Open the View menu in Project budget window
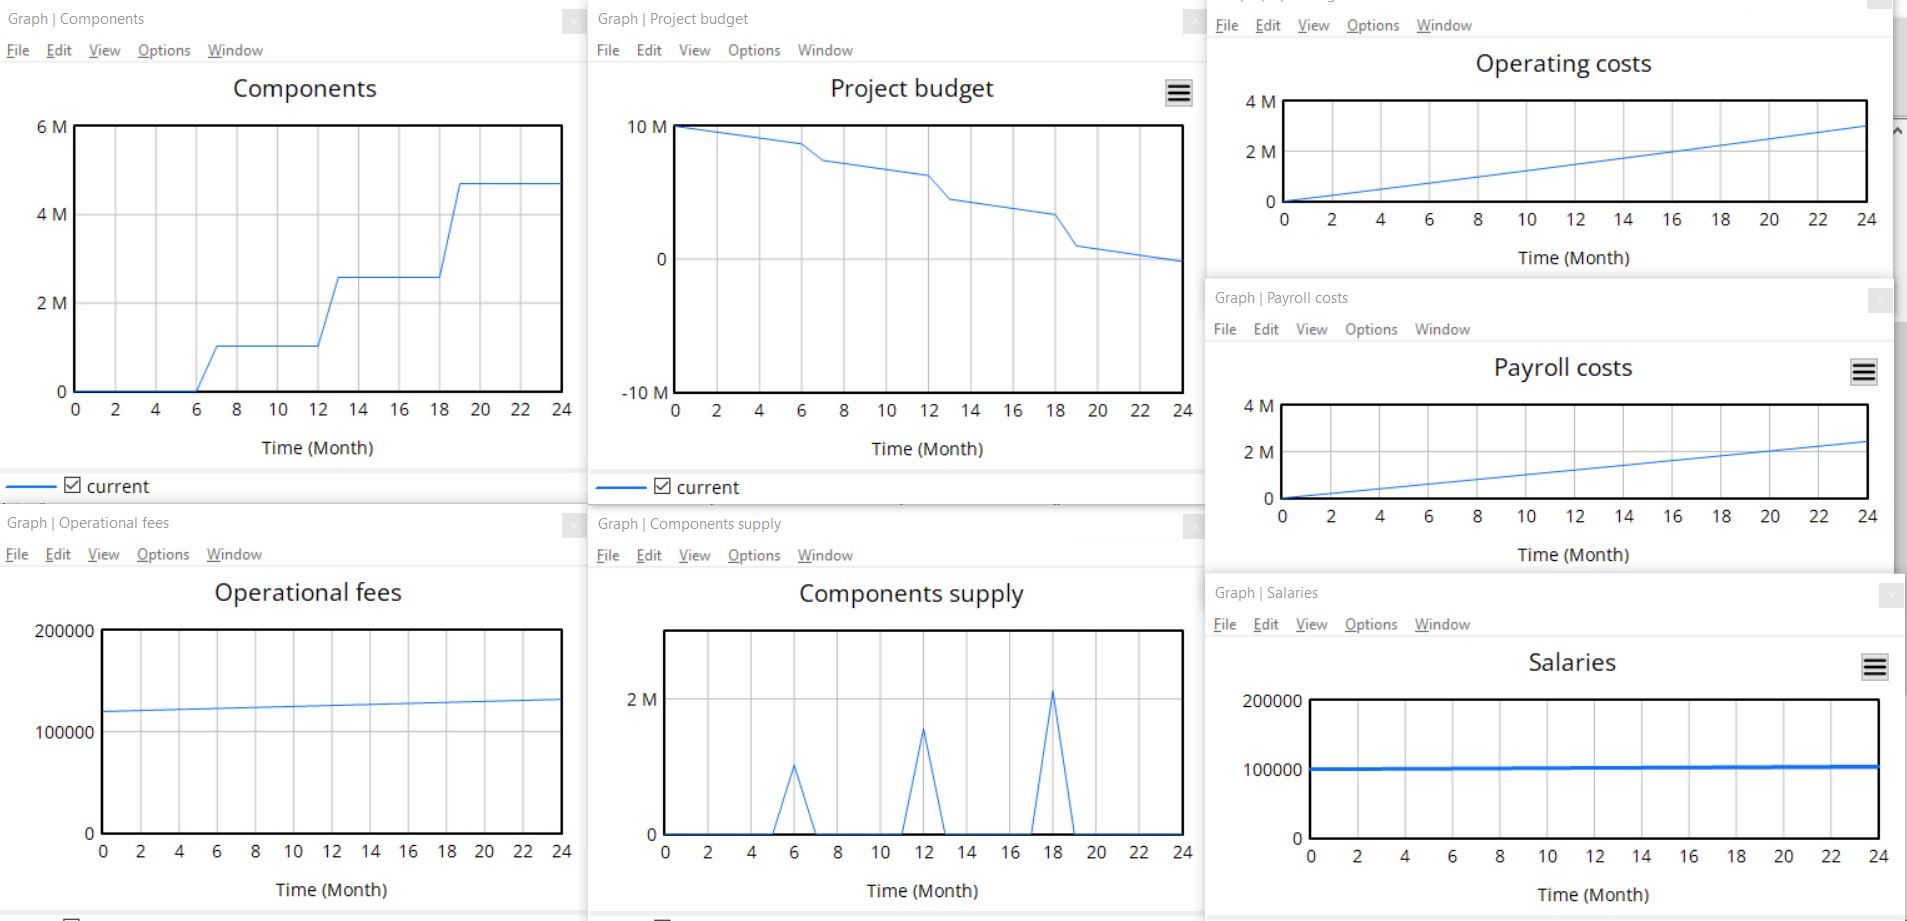The image size is (1907, 921). 694,50
